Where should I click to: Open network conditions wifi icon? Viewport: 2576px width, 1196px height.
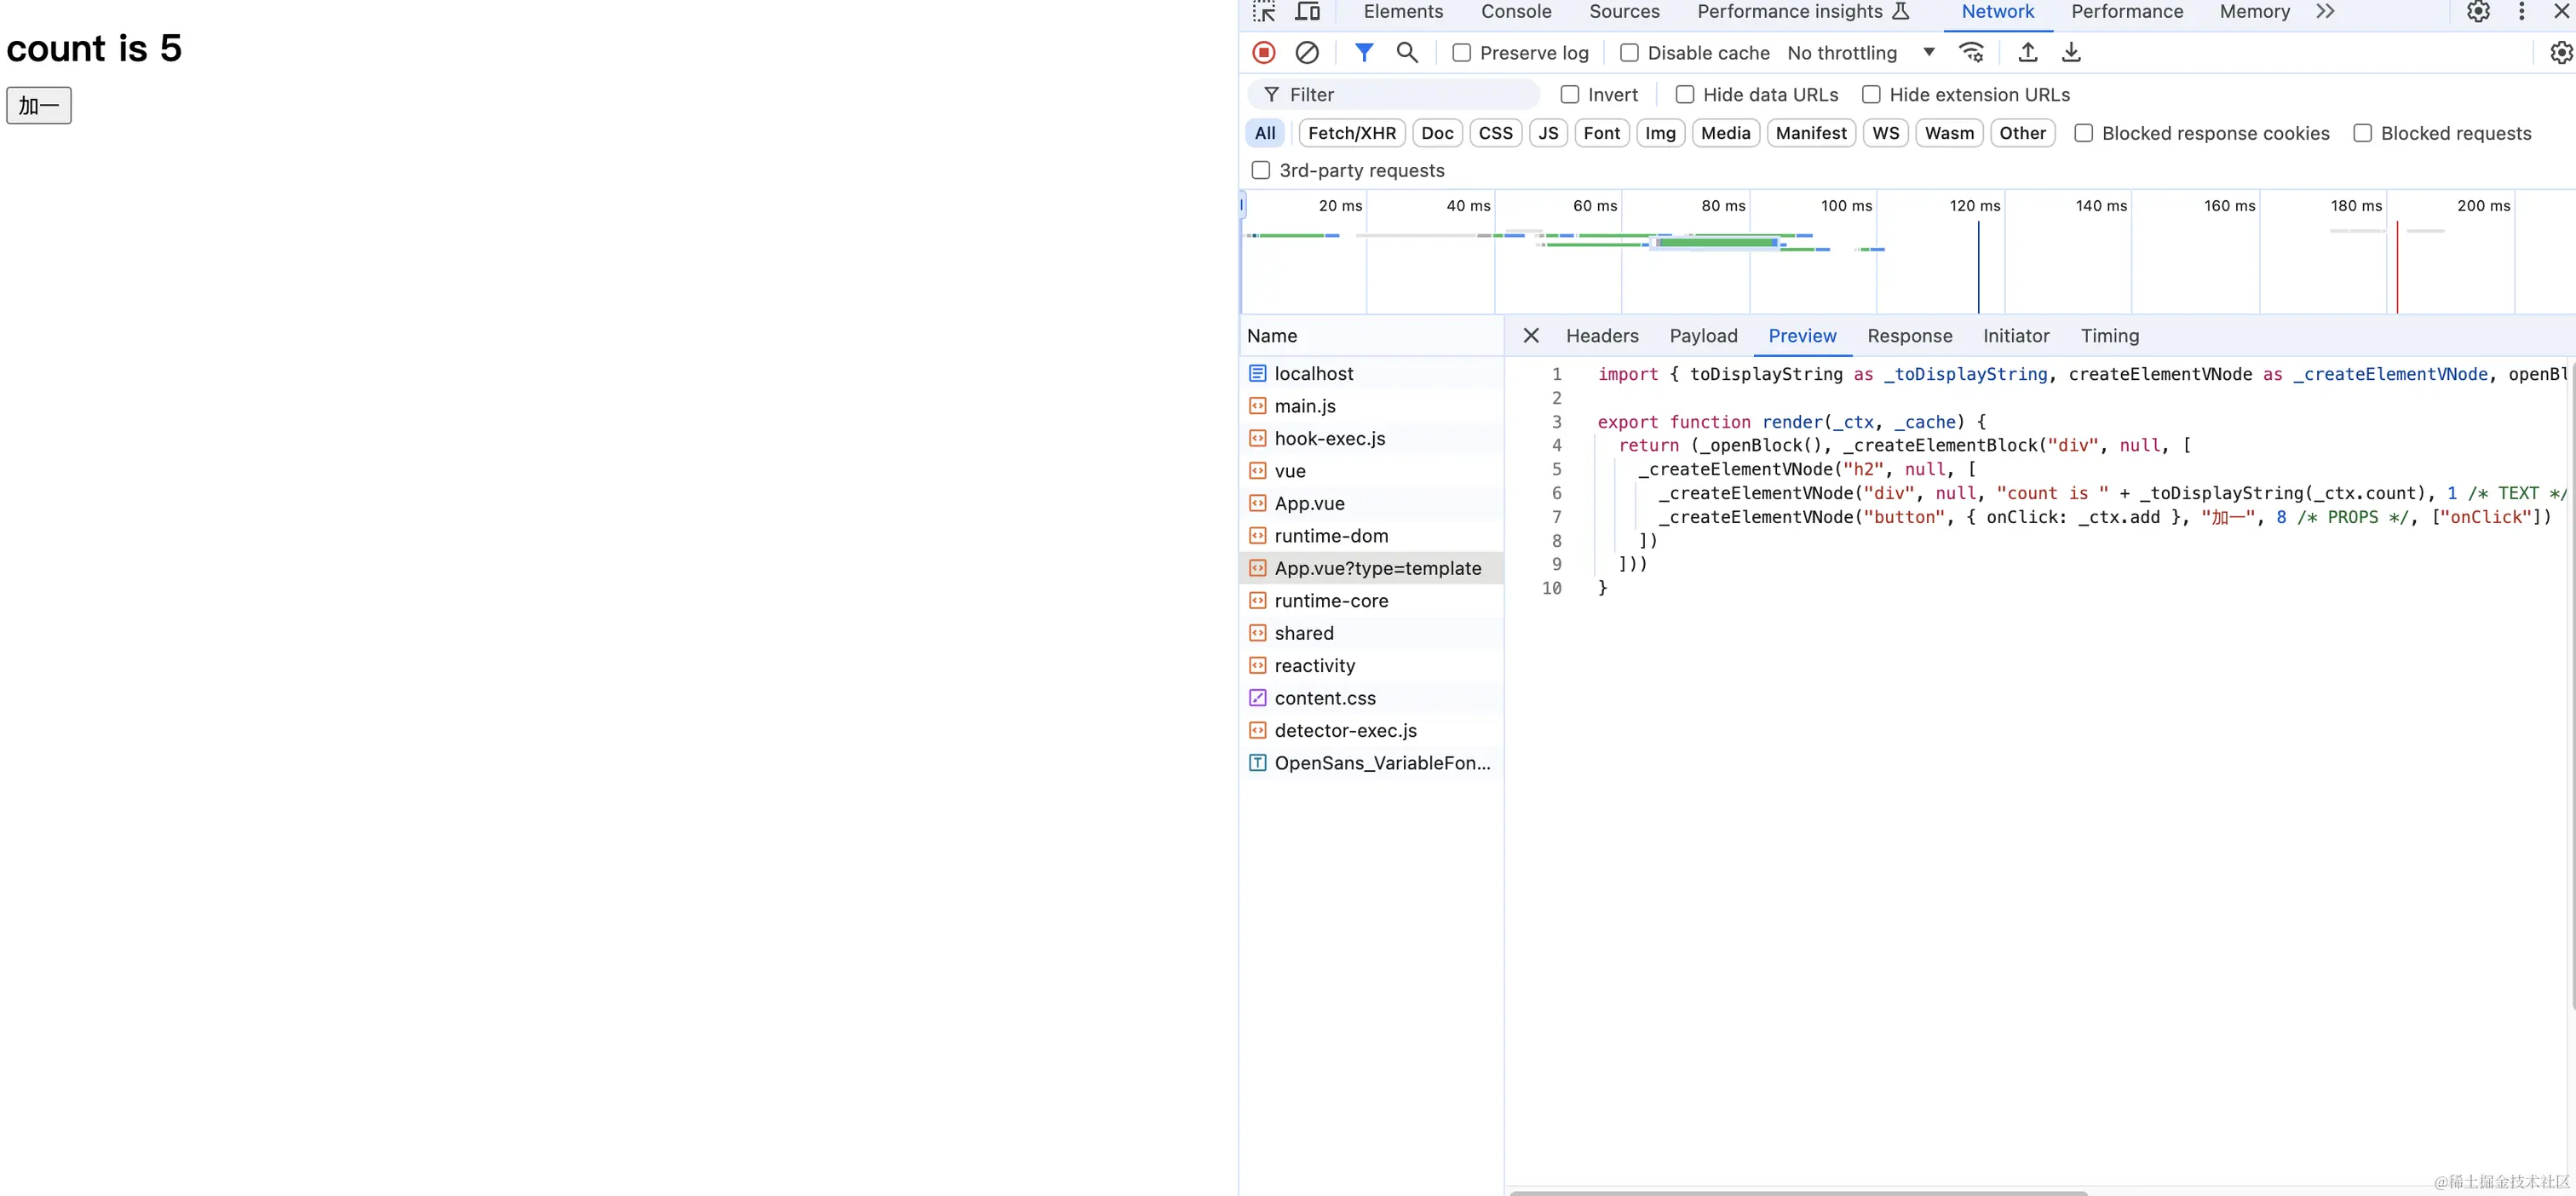point(1971,52)
